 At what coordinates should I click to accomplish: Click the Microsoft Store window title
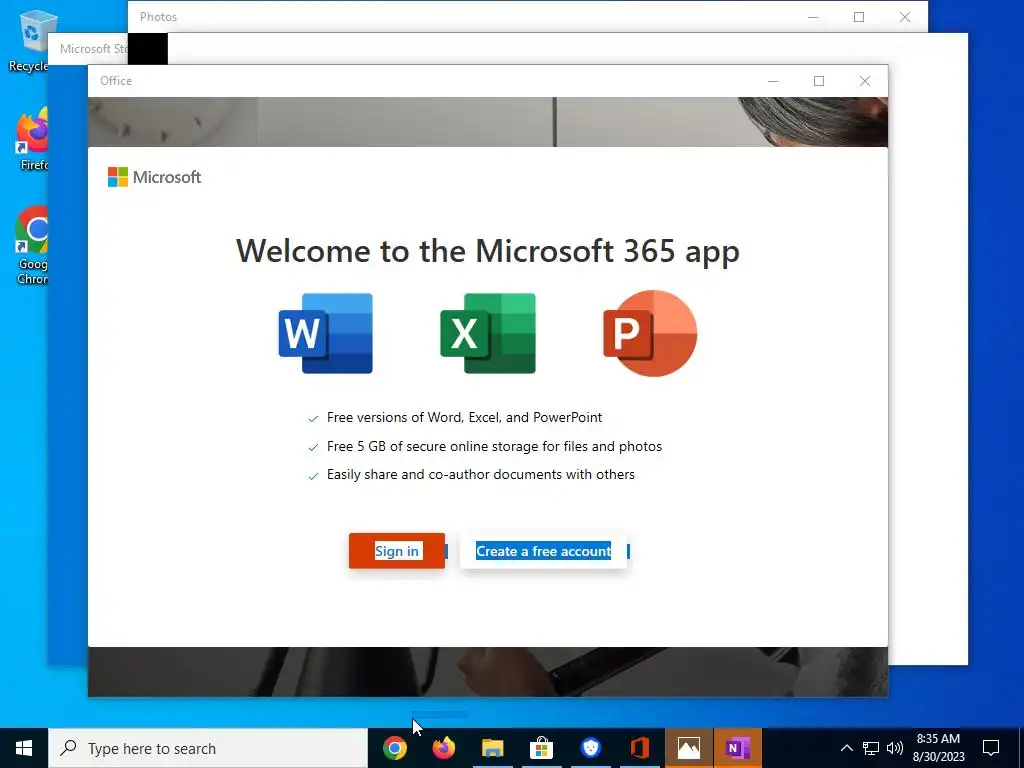tap(93, 49)
